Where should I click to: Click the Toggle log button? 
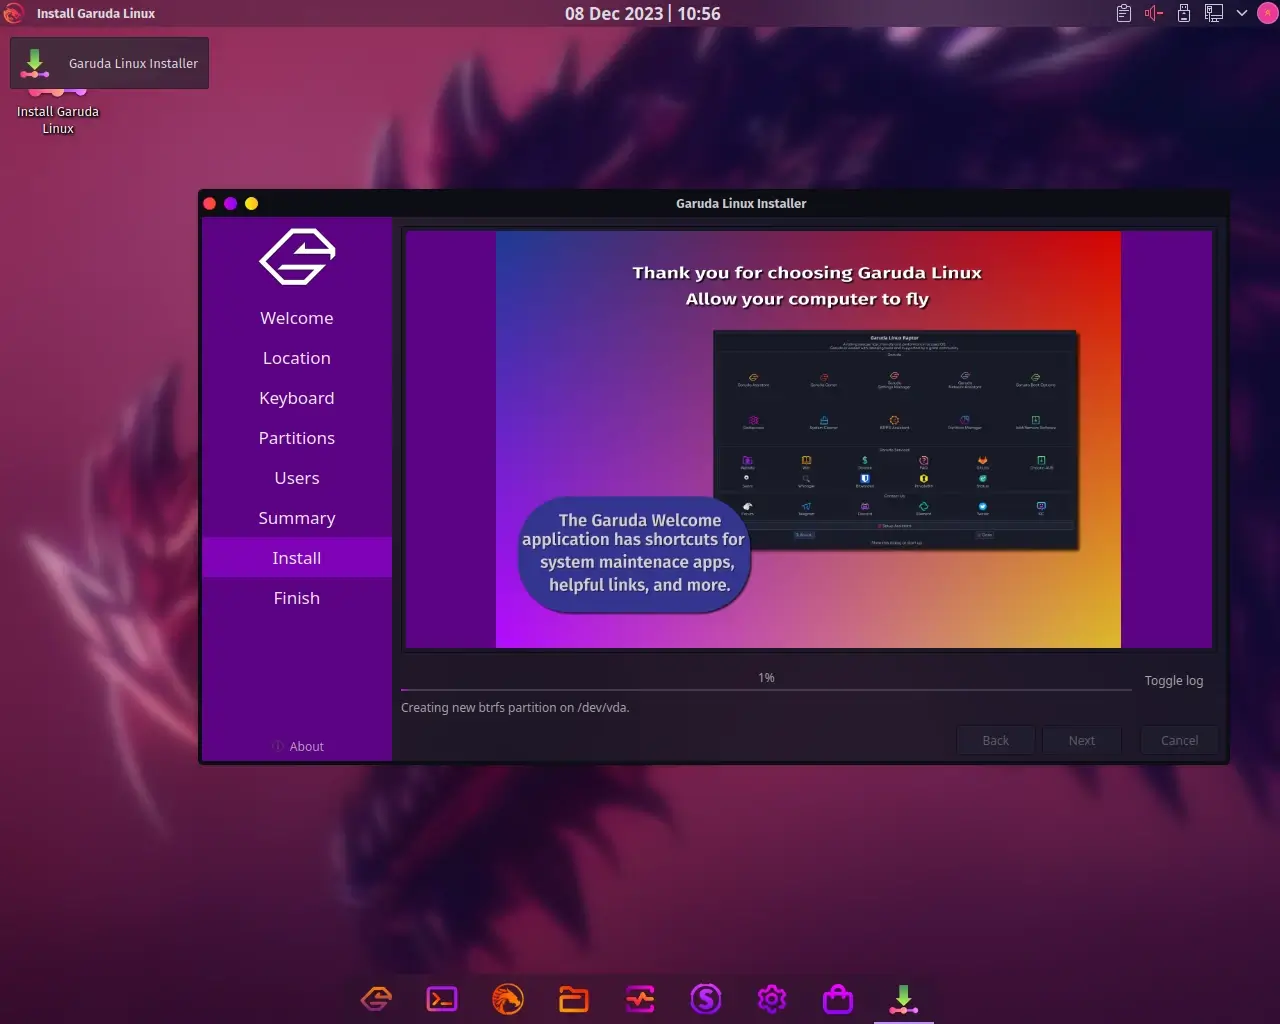[x=1174, y=681]
